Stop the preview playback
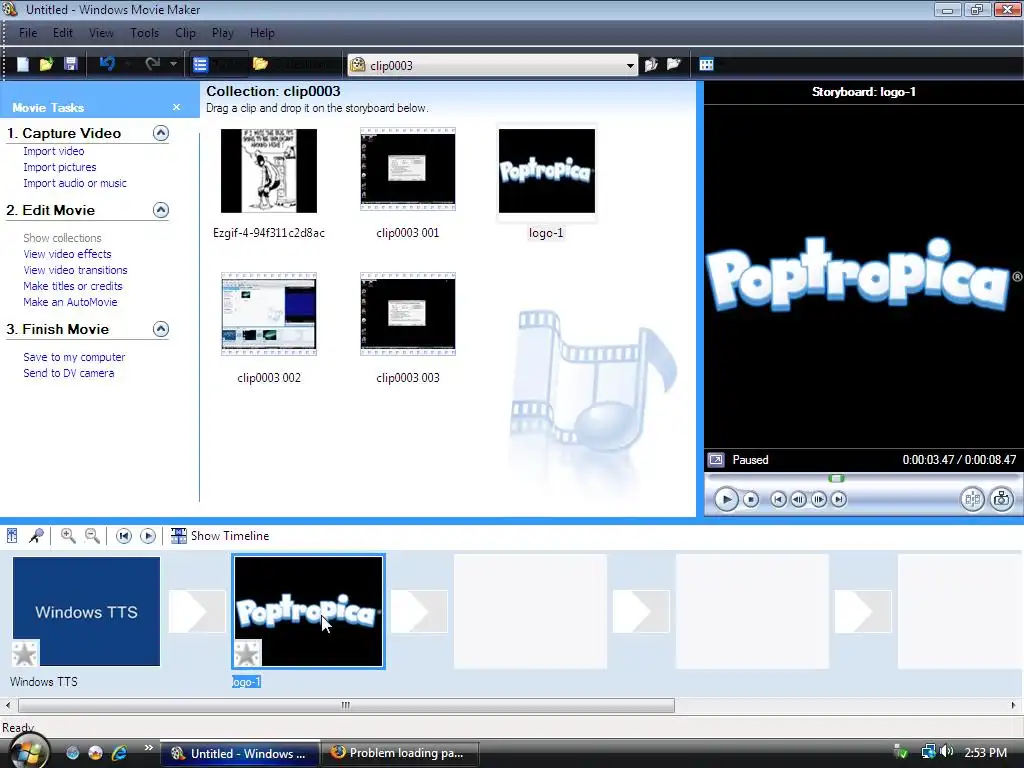Screen dimensions: 1024x768 pyautogui.click(x=751, y=500)
